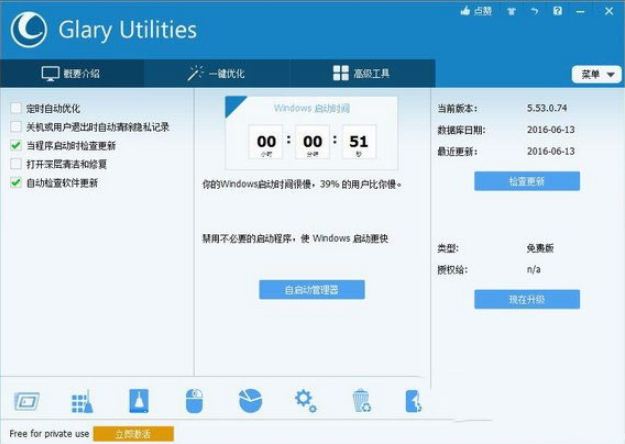Click the Glary Utilities moon logo
The image size is (625, 444).
point(29,29)
